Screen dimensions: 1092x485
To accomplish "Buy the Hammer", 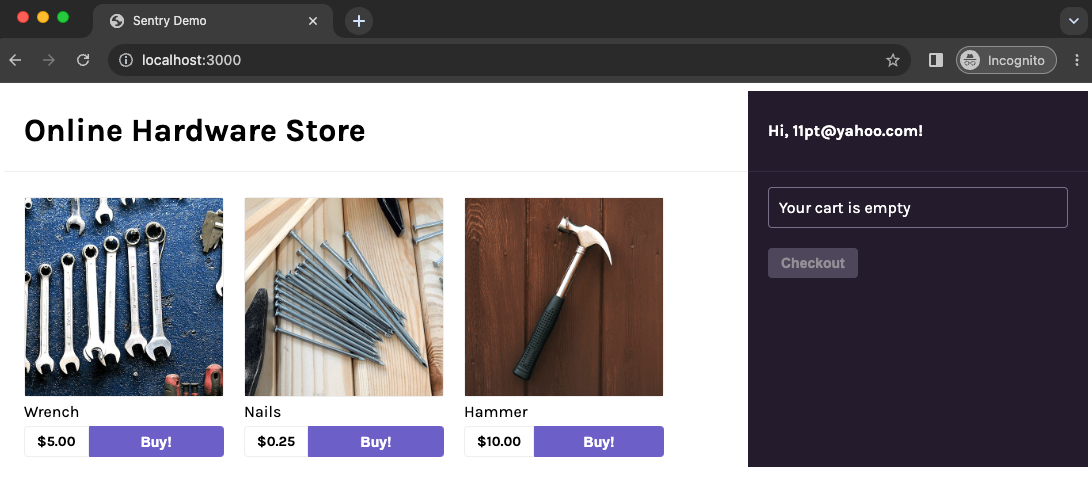I will click(x=598, y=442).
